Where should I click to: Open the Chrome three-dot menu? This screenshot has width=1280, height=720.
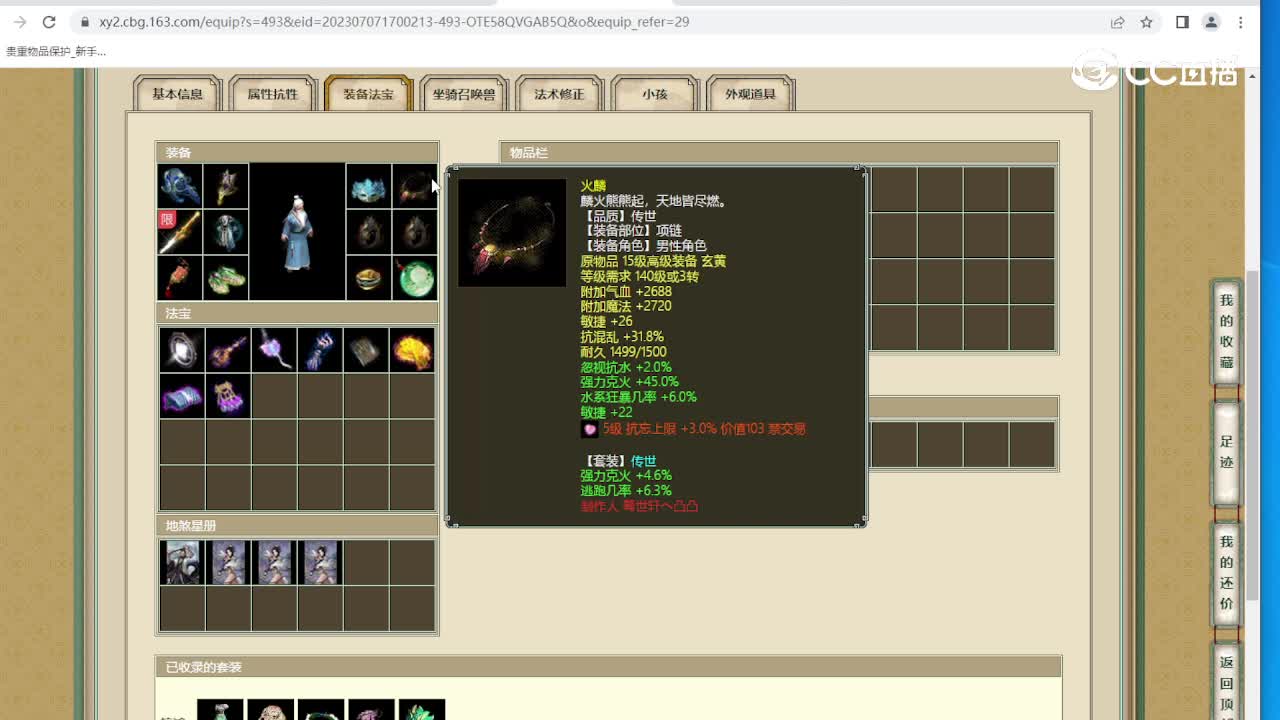1241,22
